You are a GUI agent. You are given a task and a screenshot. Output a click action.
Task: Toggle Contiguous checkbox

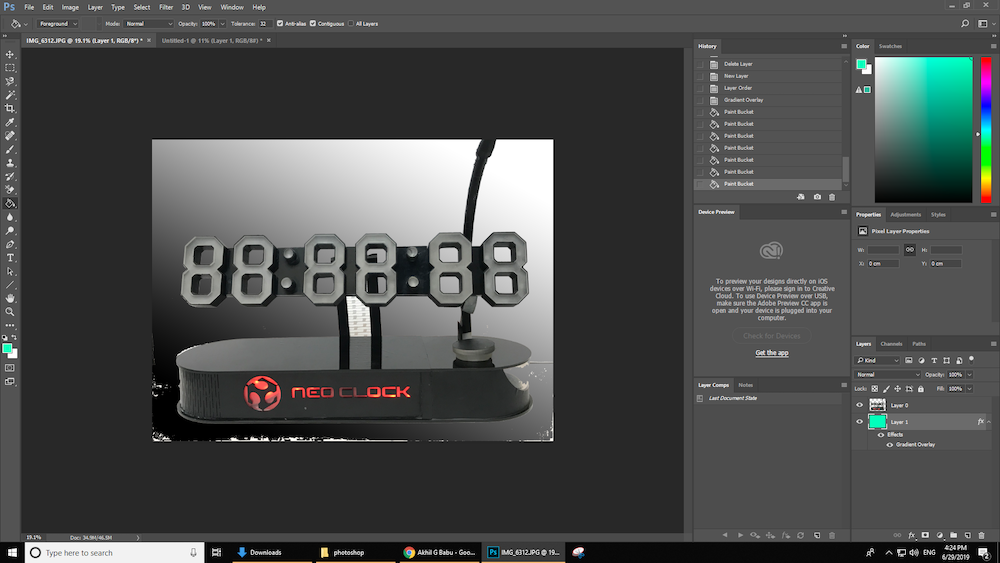point(312,24)
